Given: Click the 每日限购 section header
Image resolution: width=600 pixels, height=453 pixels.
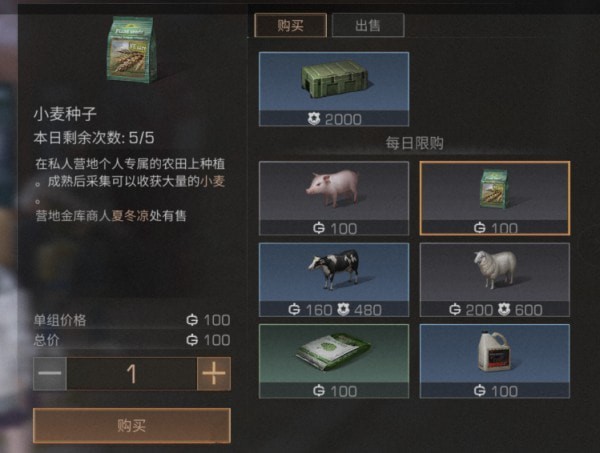Looking at the screenshot, I should tap(414, 143).
